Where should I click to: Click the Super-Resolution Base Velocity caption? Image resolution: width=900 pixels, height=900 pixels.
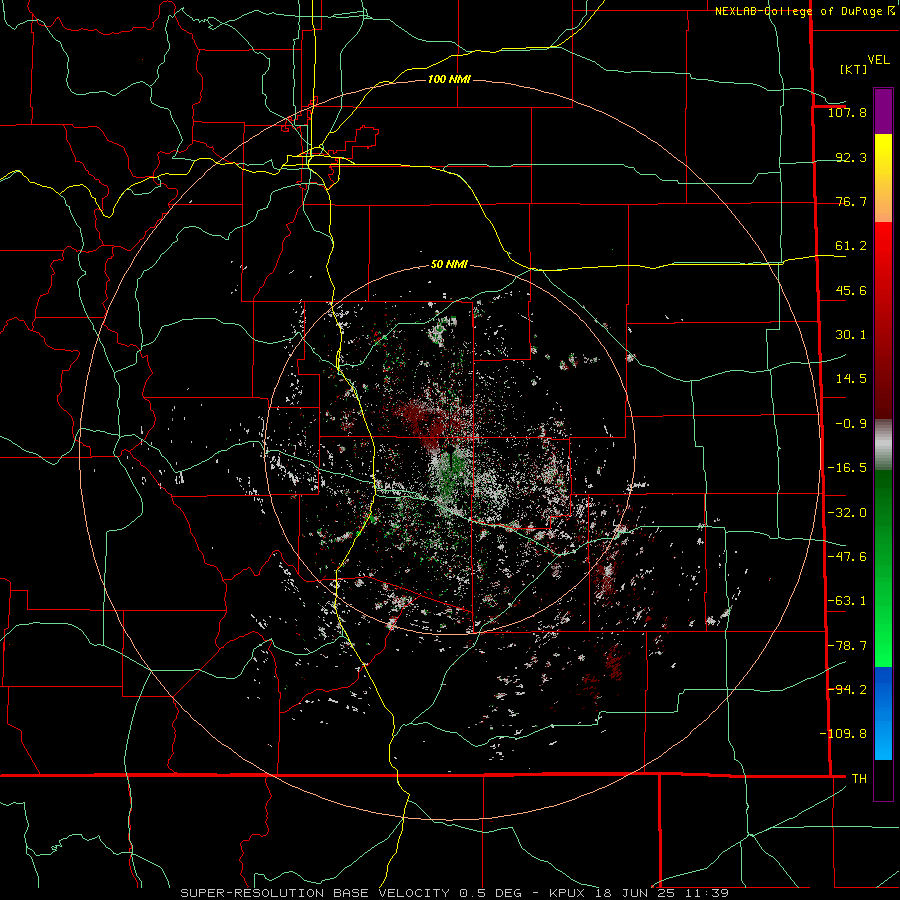(x=455, y=893)
